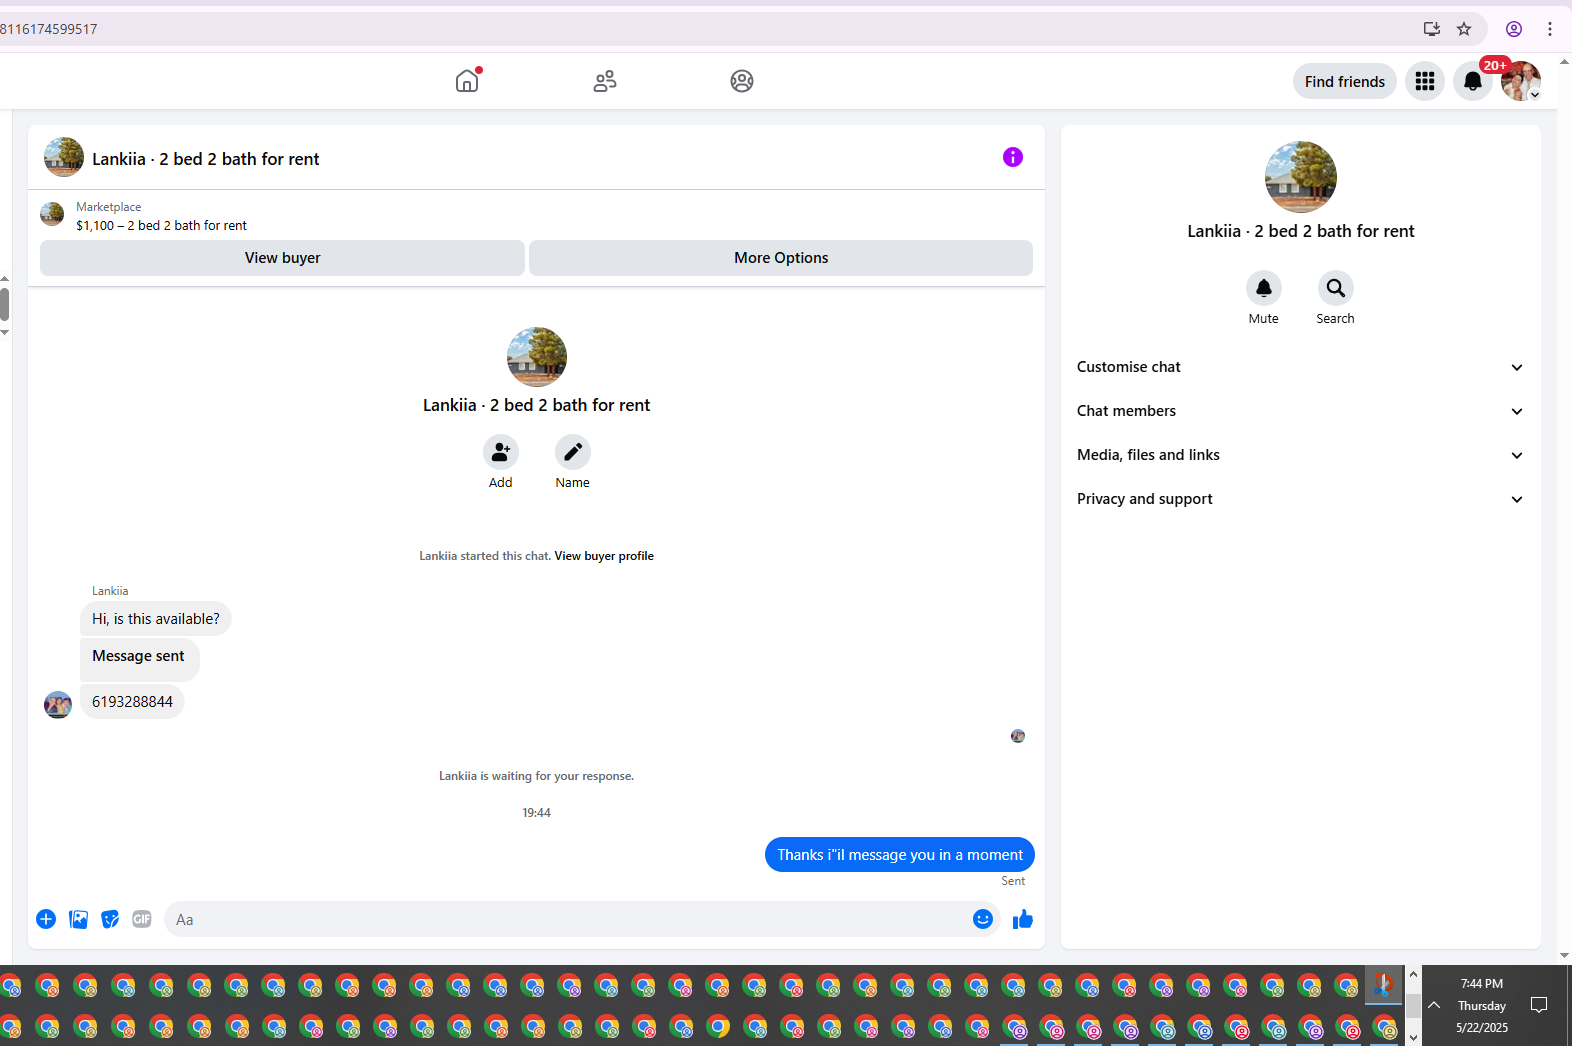1572x1046 pixels.
Task: Show hidden taskbar icons chevron
Action: click(1434, 1005)
